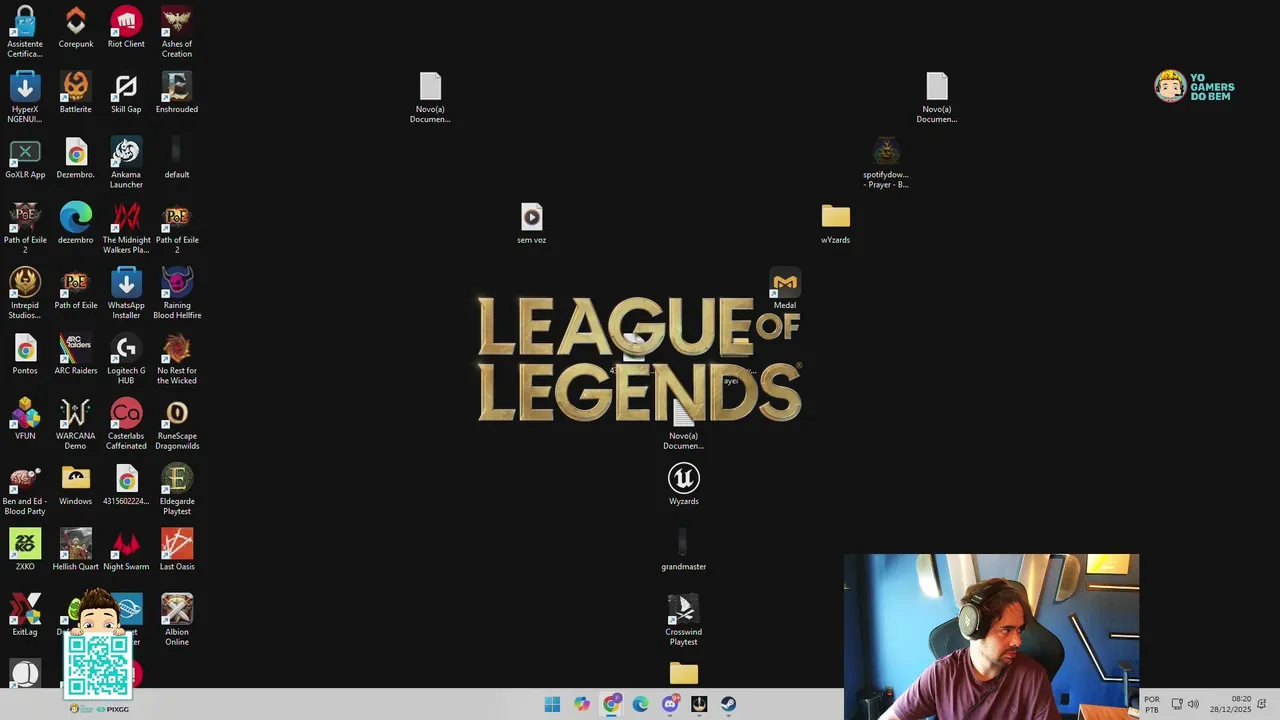Select the Windows folder on desktop
1280x720 pixels.
(x=76, y=485)
